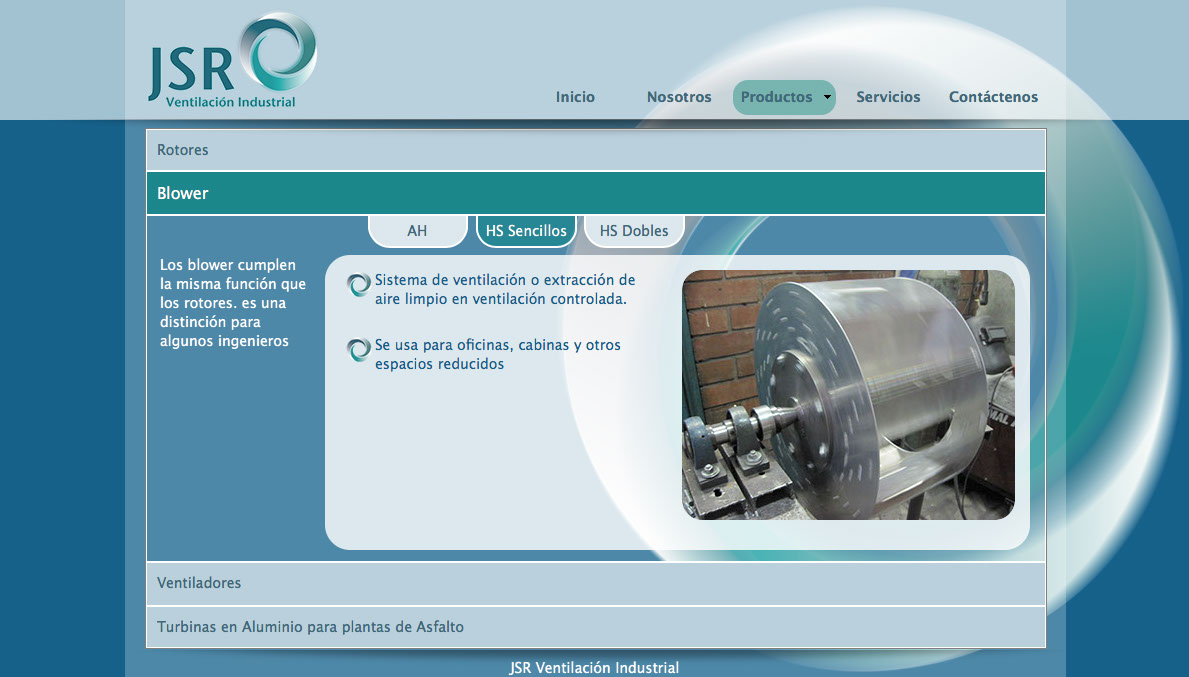
Task: Switch to the AH tab
Action: click(x=417, y=231)
